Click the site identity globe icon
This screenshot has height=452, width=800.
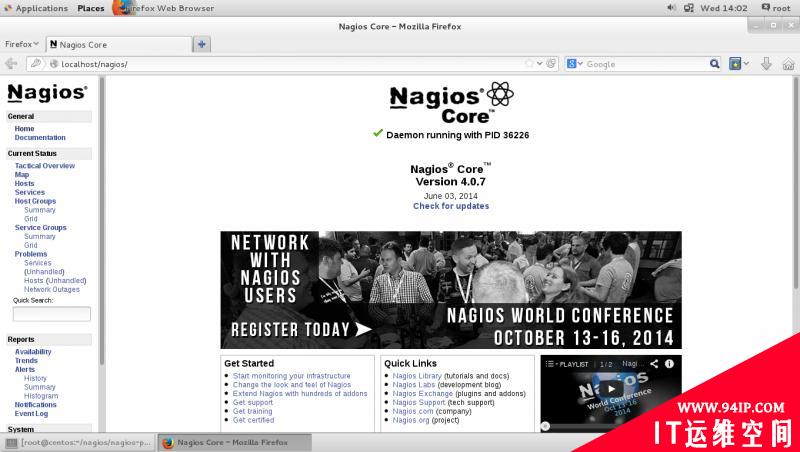pyautogui.click(x=54, y=64)
